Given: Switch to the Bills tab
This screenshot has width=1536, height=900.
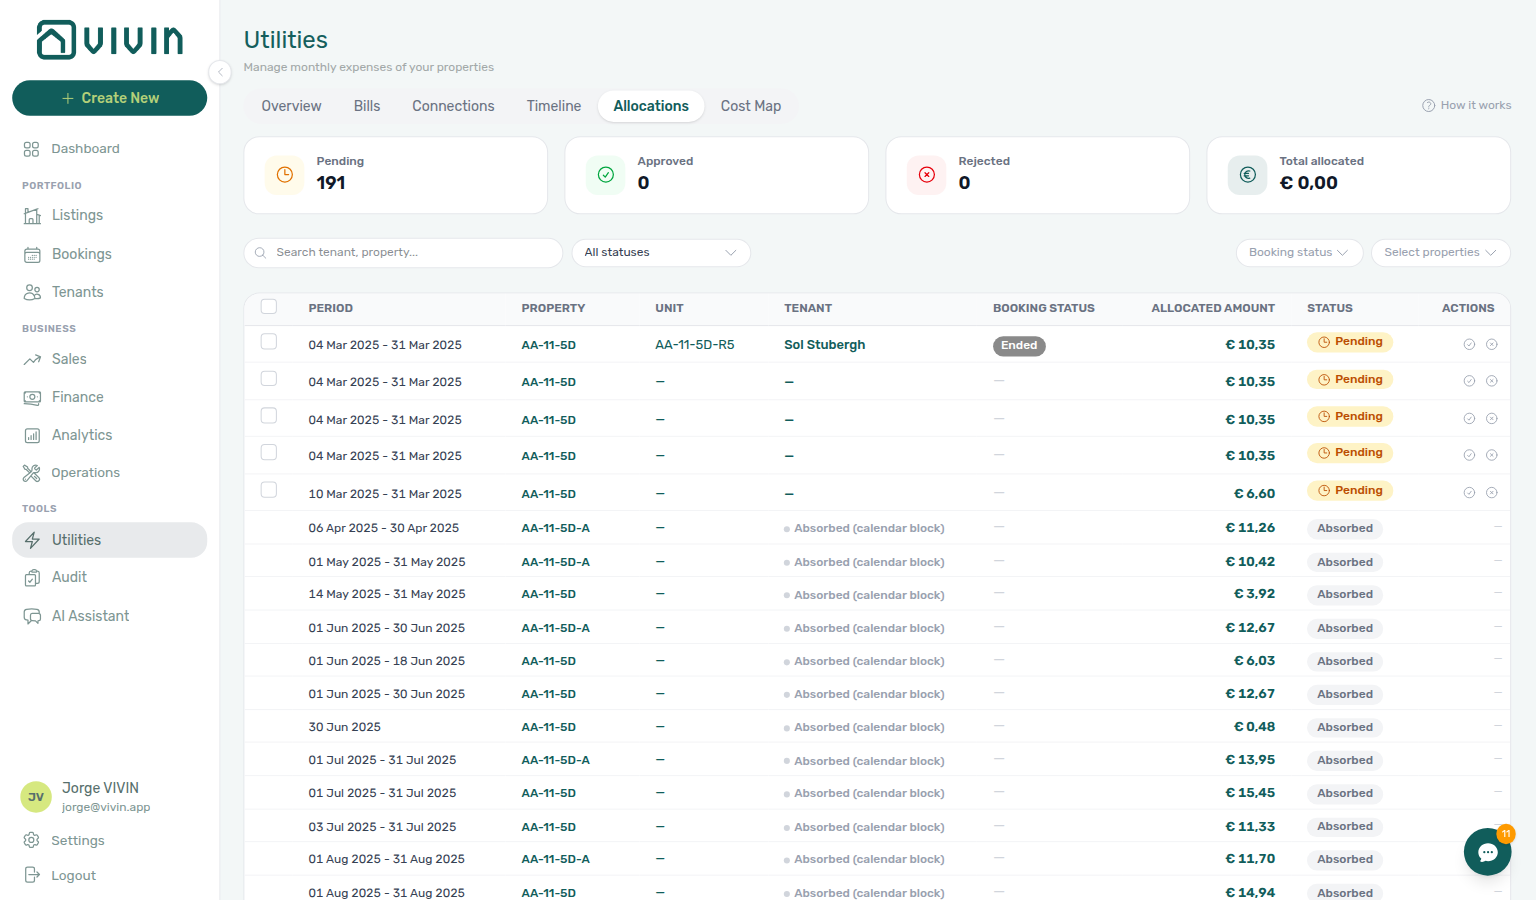Looking at the screenshot, I should 367,106.
